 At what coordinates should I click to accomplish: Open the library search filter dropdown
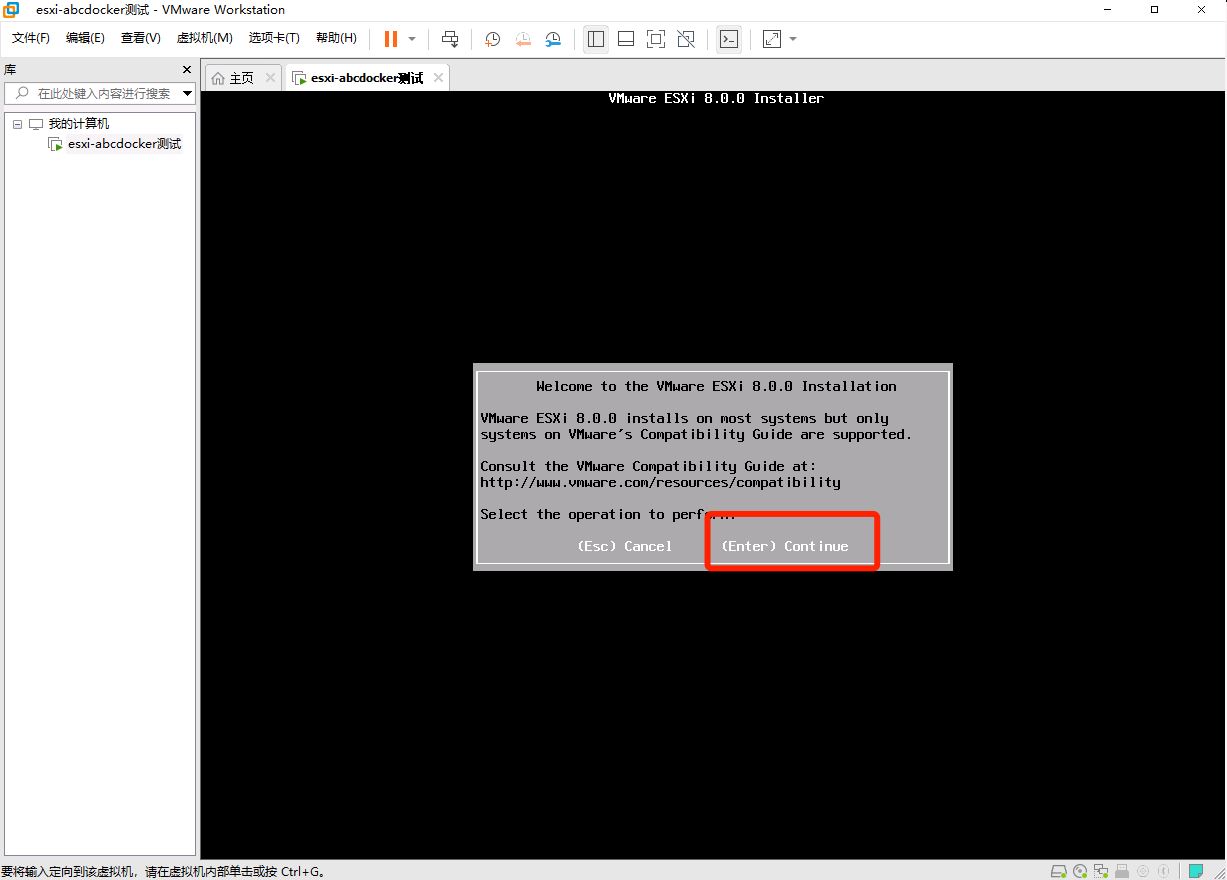tap(188, 93)
